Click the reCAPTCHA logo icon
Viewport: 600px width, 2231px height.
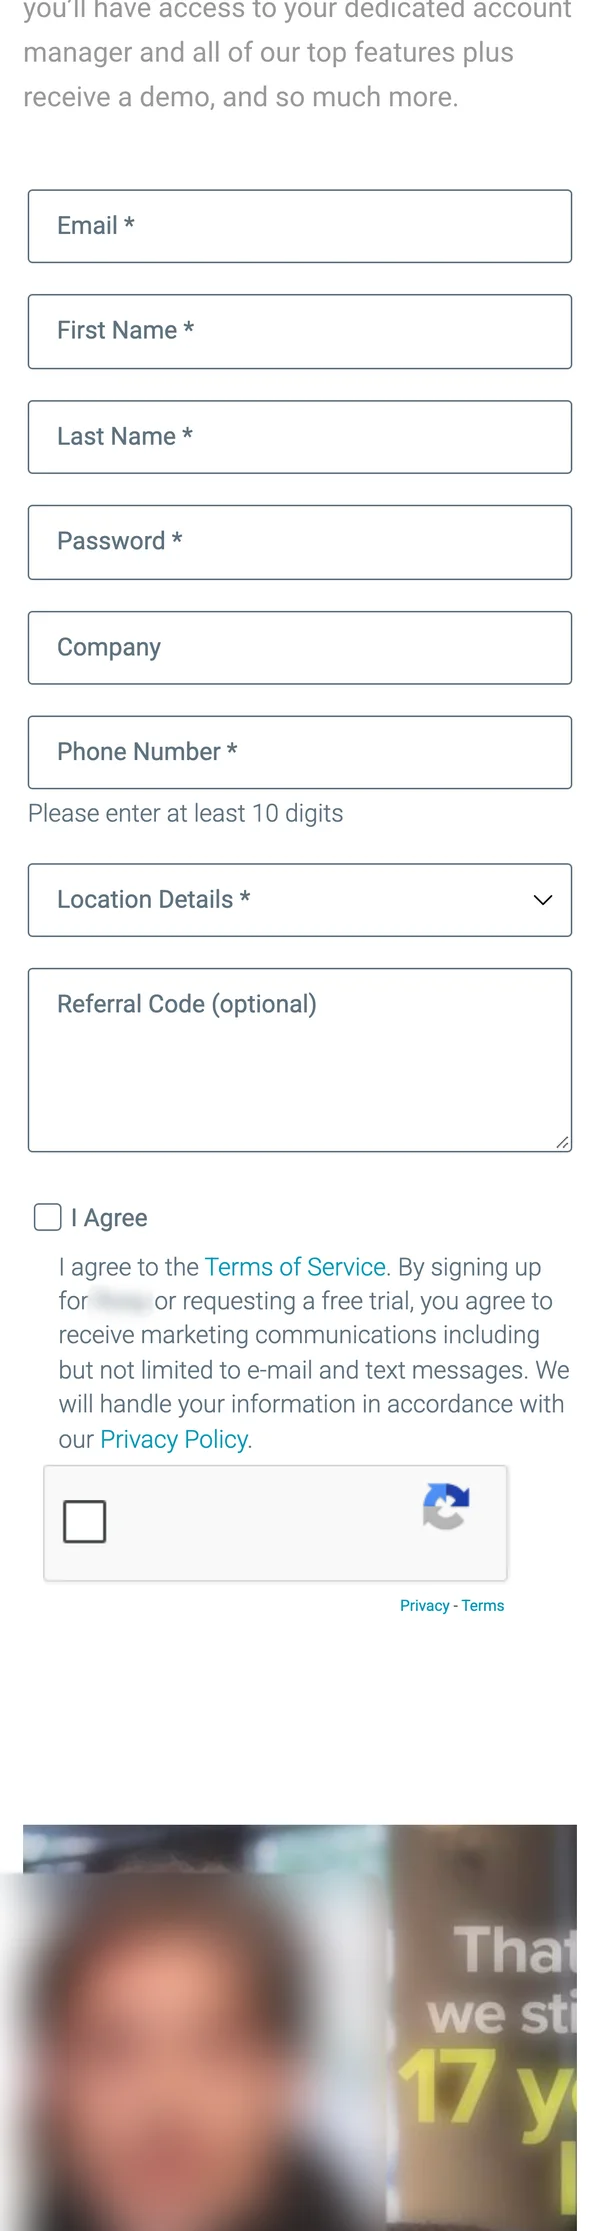pos(446,1506)
